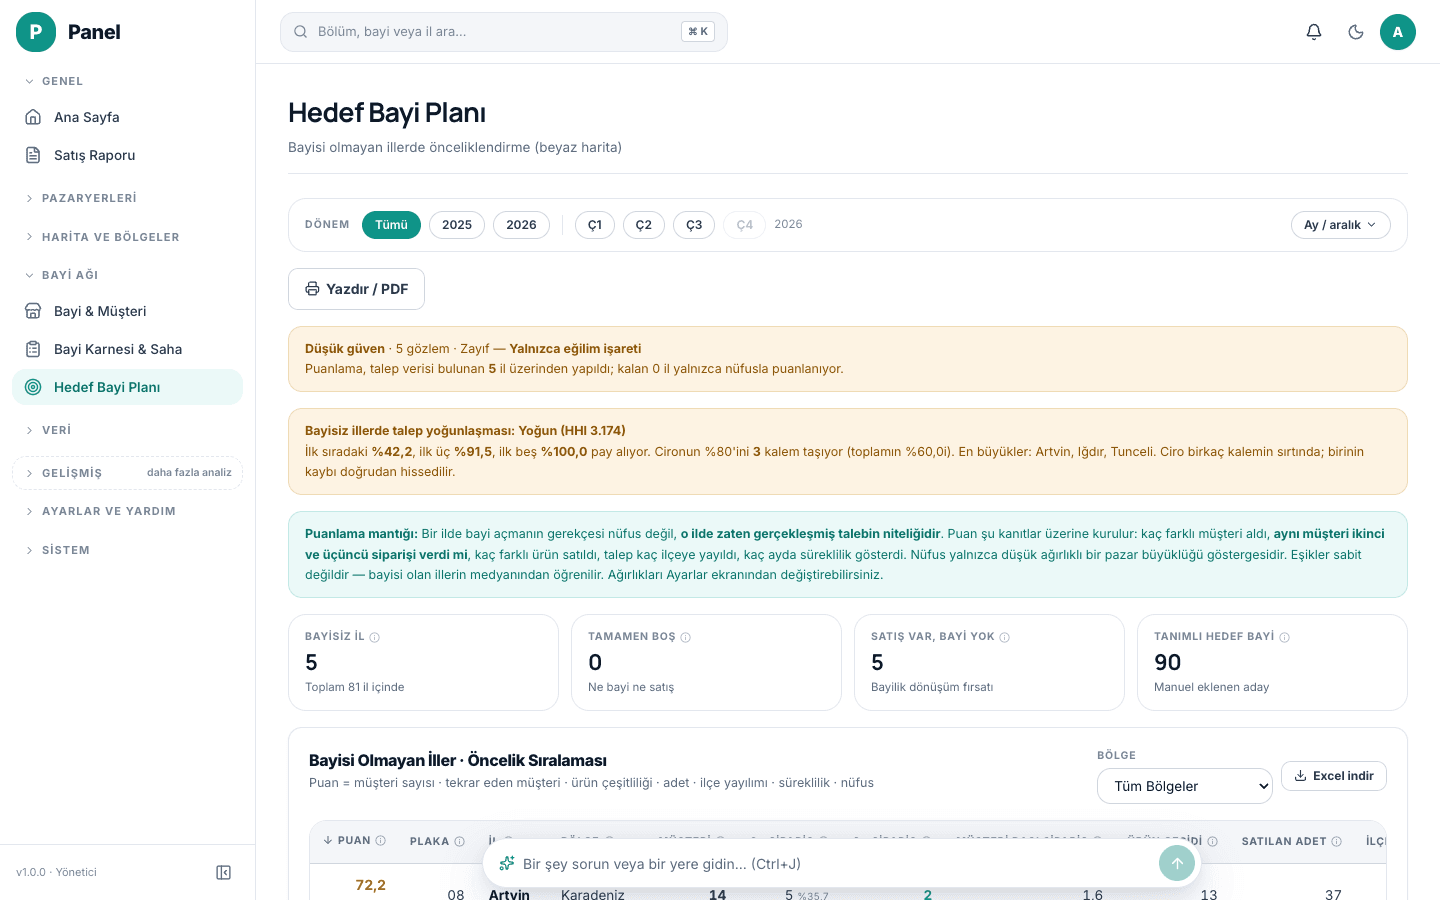Viewport: 1440px width, 900px height.
Task: Show info icon for PLAKA column
Action: pos(460,842)
